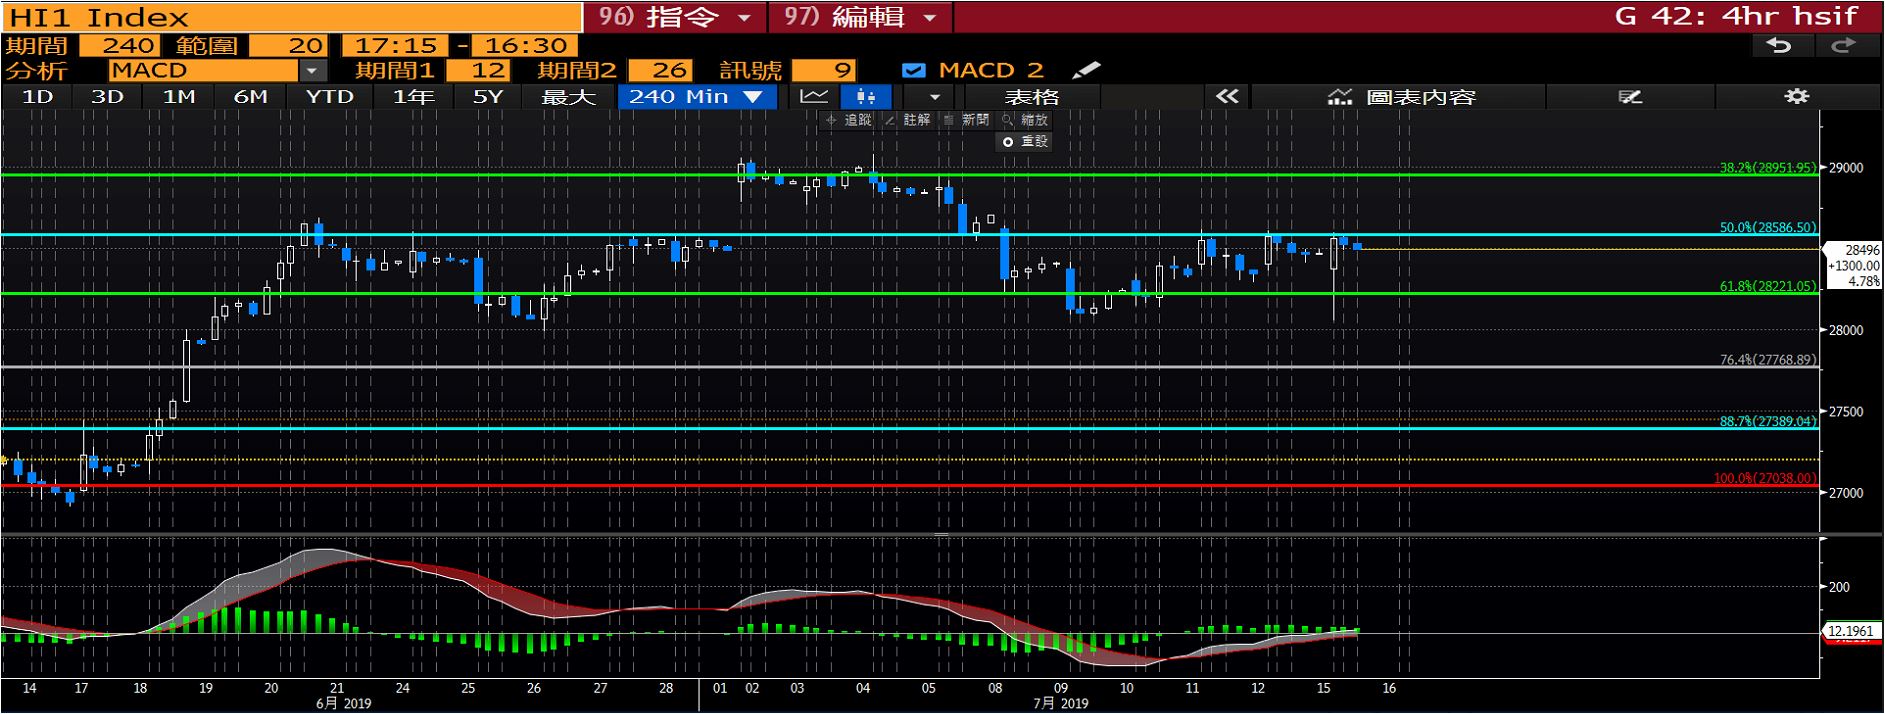1885x714 pixels.
Task: Click the 表格 table button
Action: (1031, 96)
